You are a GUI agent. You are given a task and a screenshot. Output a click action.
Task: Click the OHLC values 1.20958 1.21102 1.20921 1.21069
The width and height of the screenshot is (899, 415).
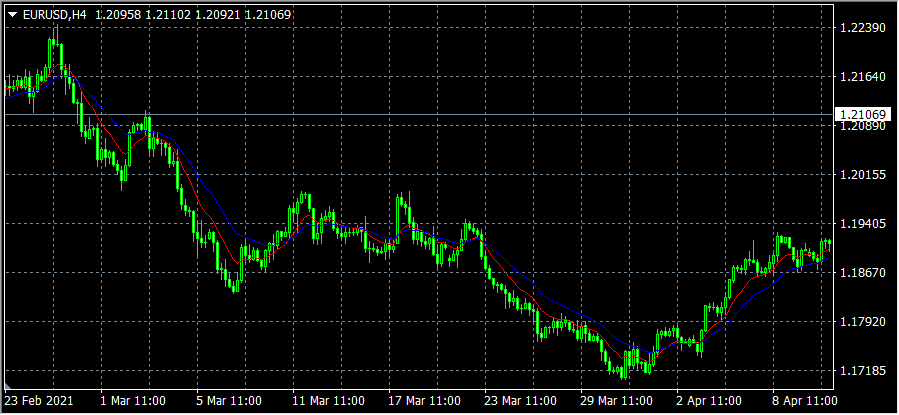(x=193, y=15)
